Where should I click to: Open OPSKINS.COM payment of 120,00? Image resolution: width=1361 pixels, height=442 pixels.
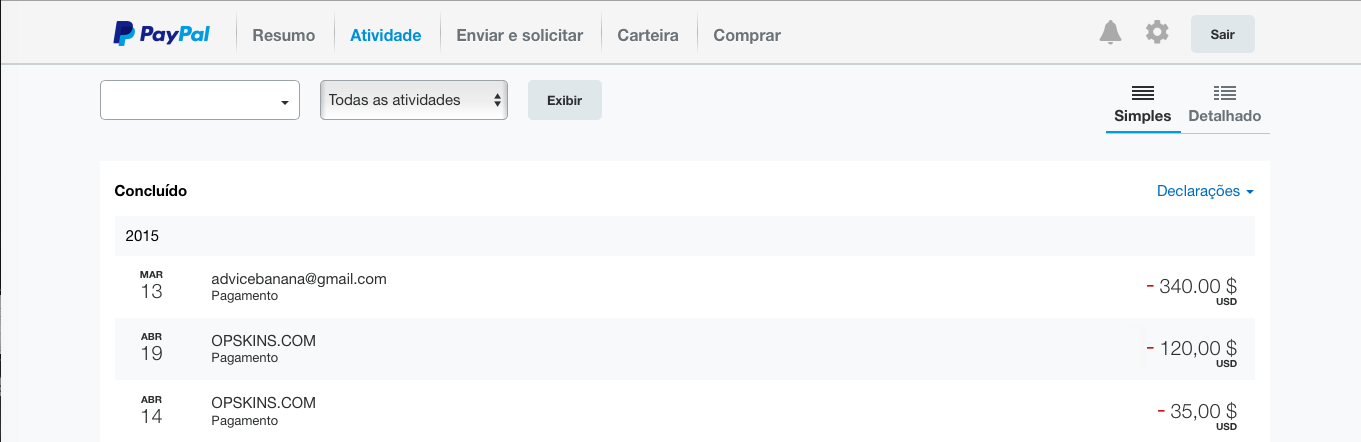263,341
